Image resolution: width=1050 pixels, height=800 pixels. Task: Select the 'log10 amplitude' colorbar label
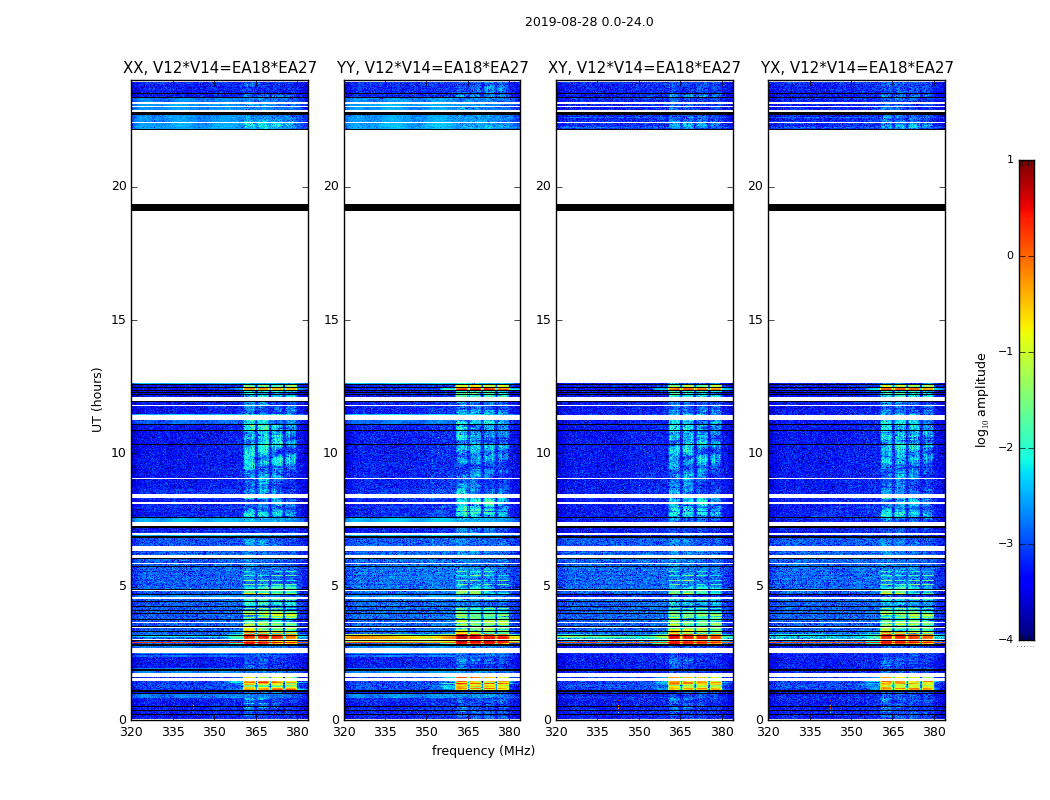tap(982, 400)
